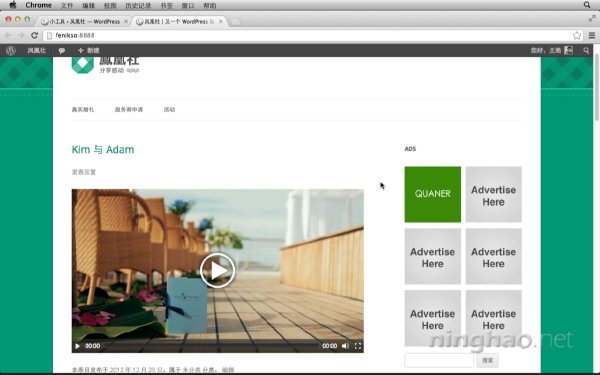Toggle video fullscreen mode
Image resolution: width=600 pixels, height=375 pixels.
pyautogui.click(x=358, y=346)
